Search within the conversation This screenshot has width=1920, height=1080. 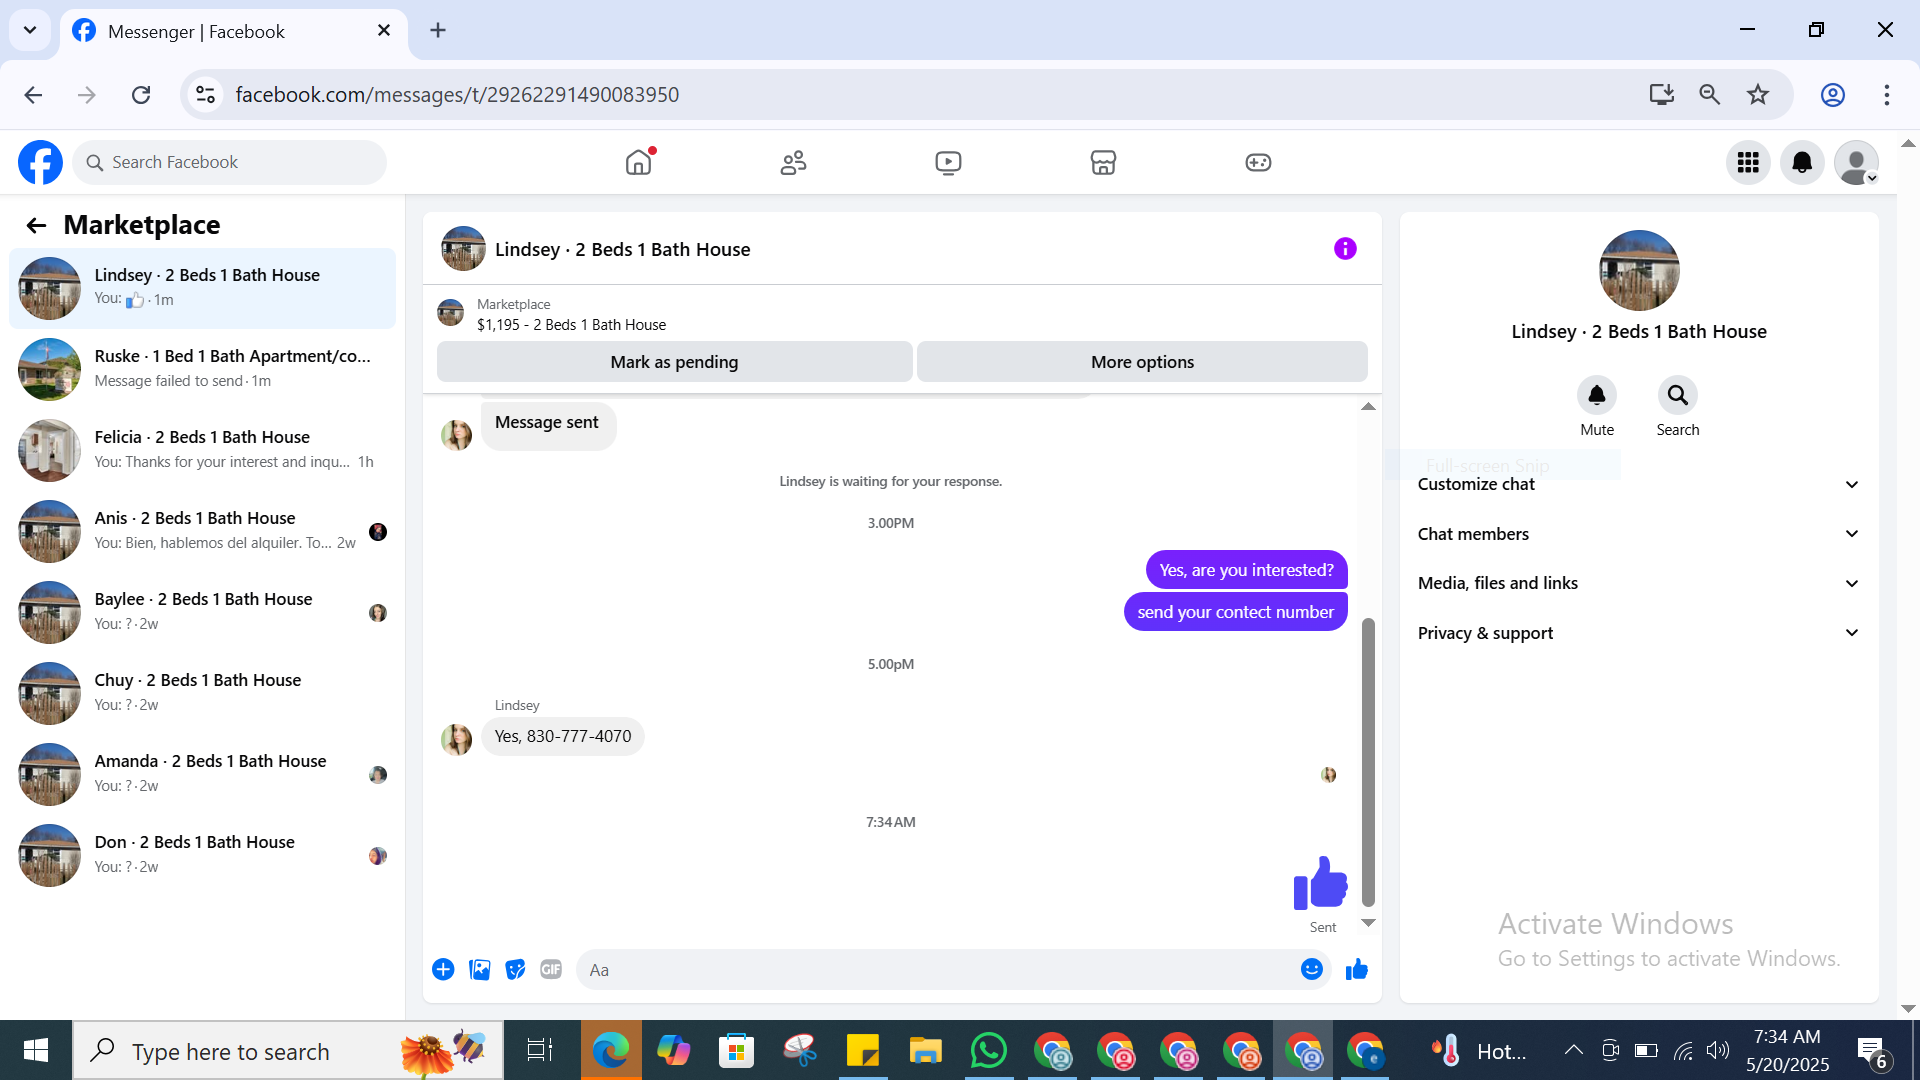(x=1677, y=396)
